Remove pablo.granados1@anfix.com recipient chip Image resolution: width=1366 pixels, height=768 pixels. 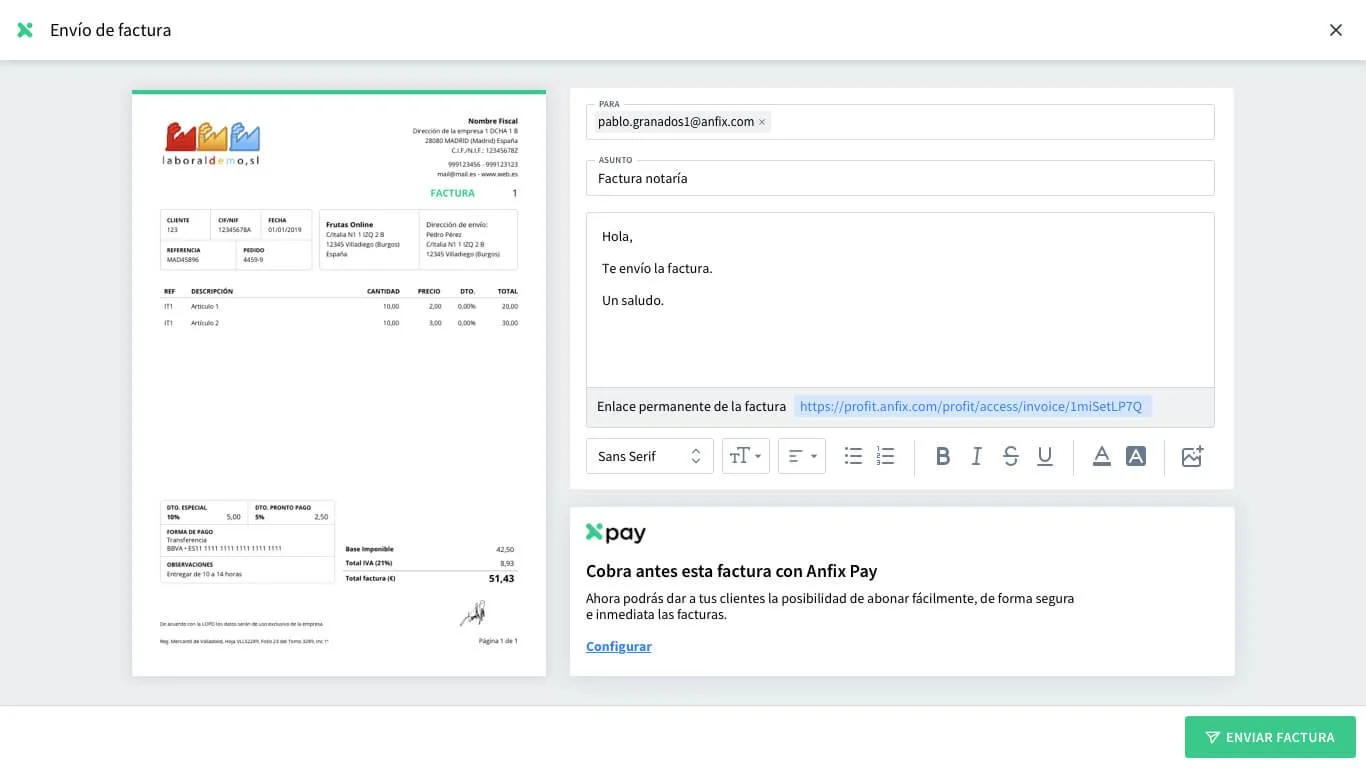[x=762, y=122]
